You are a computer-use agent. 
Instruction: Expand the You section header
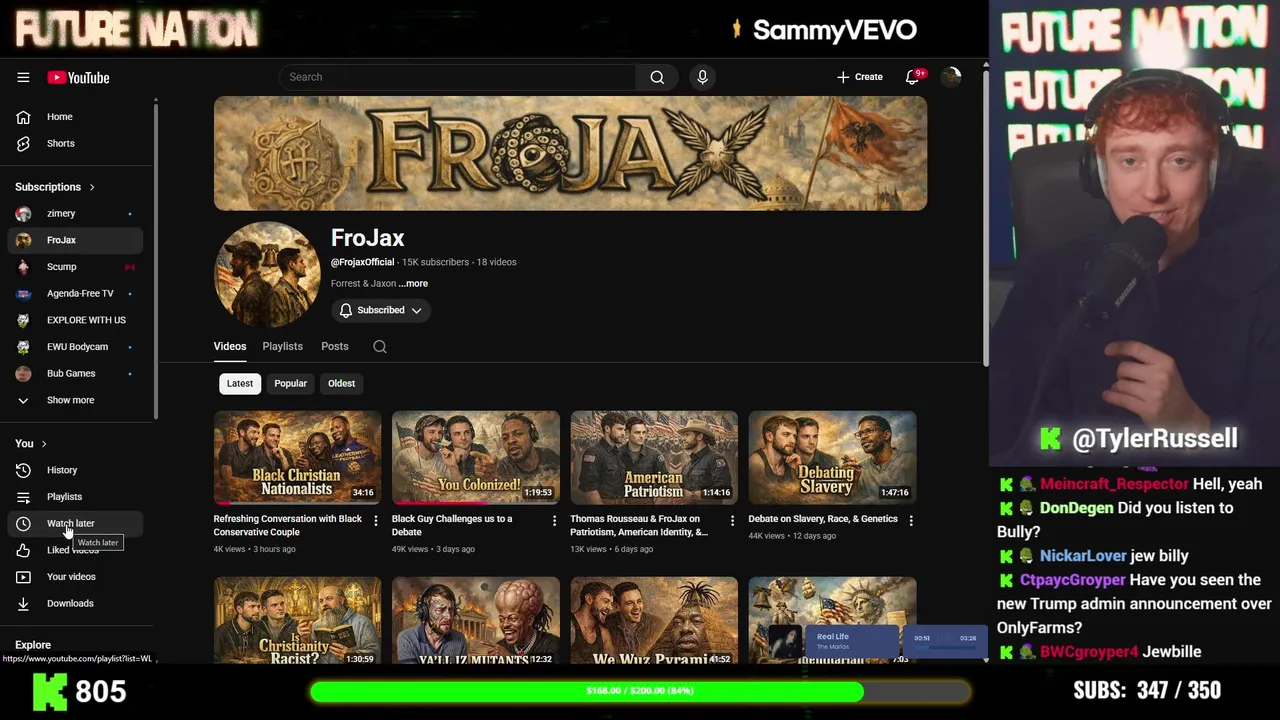(31, 443)
